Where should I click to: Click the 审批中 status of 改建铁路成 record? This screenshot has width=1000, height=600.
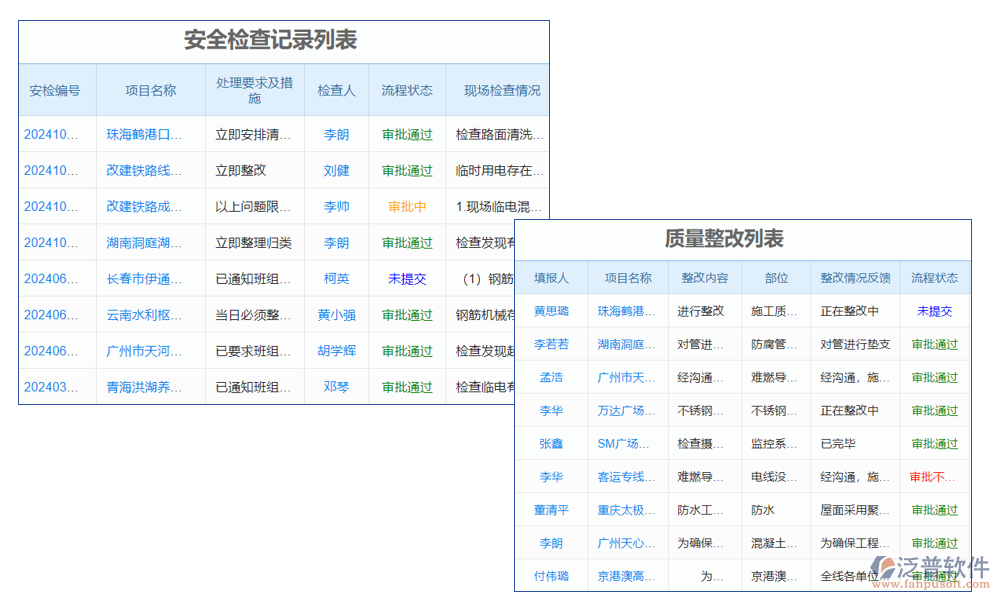[406, 206]
